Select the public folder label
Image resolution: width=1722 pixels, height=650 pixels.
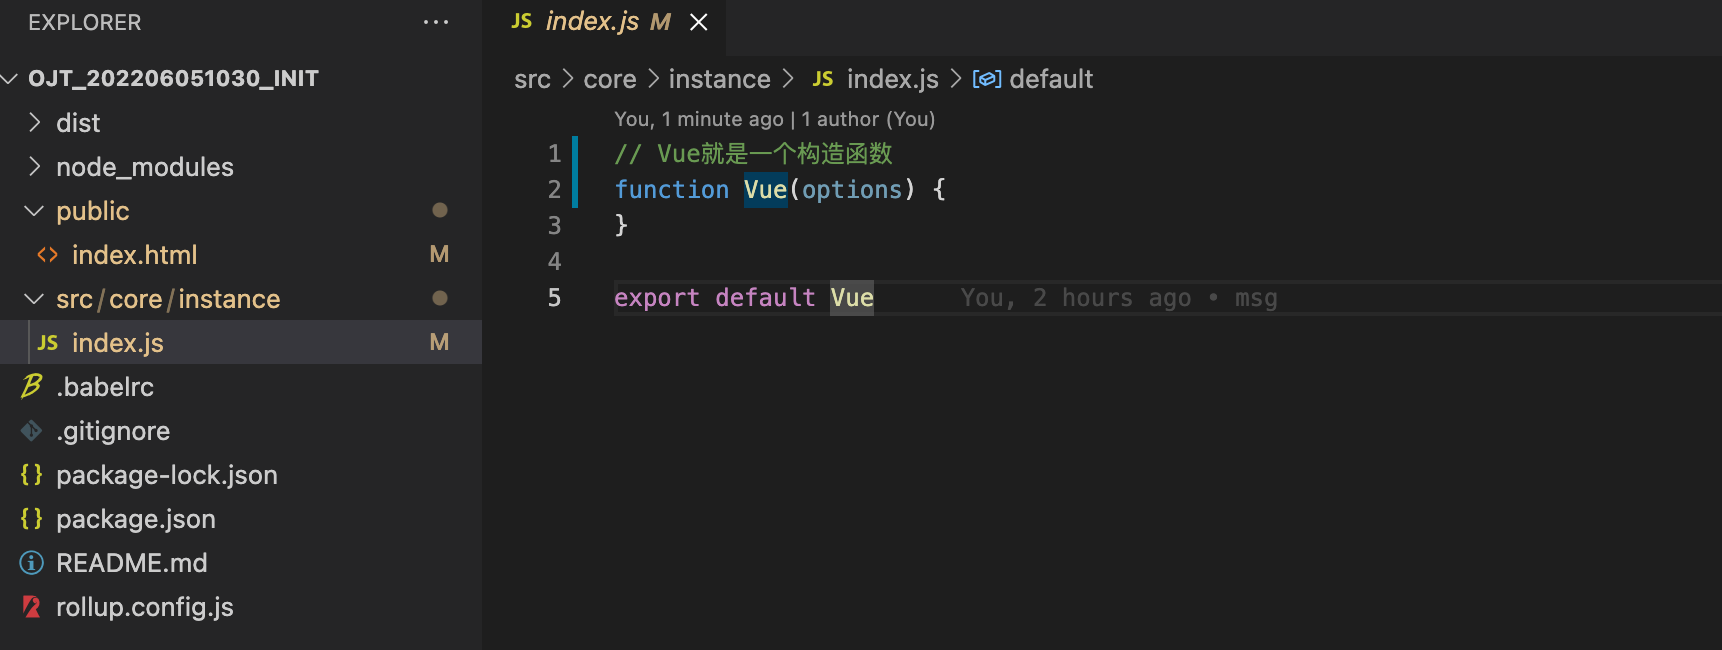pyautogui.click(x=93, y=211)
